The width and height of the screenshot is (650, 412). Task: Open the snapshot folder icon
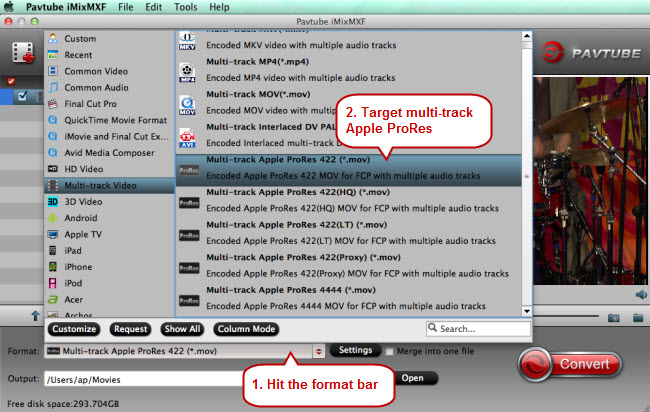pyautogui.click(x=638, y=318)
